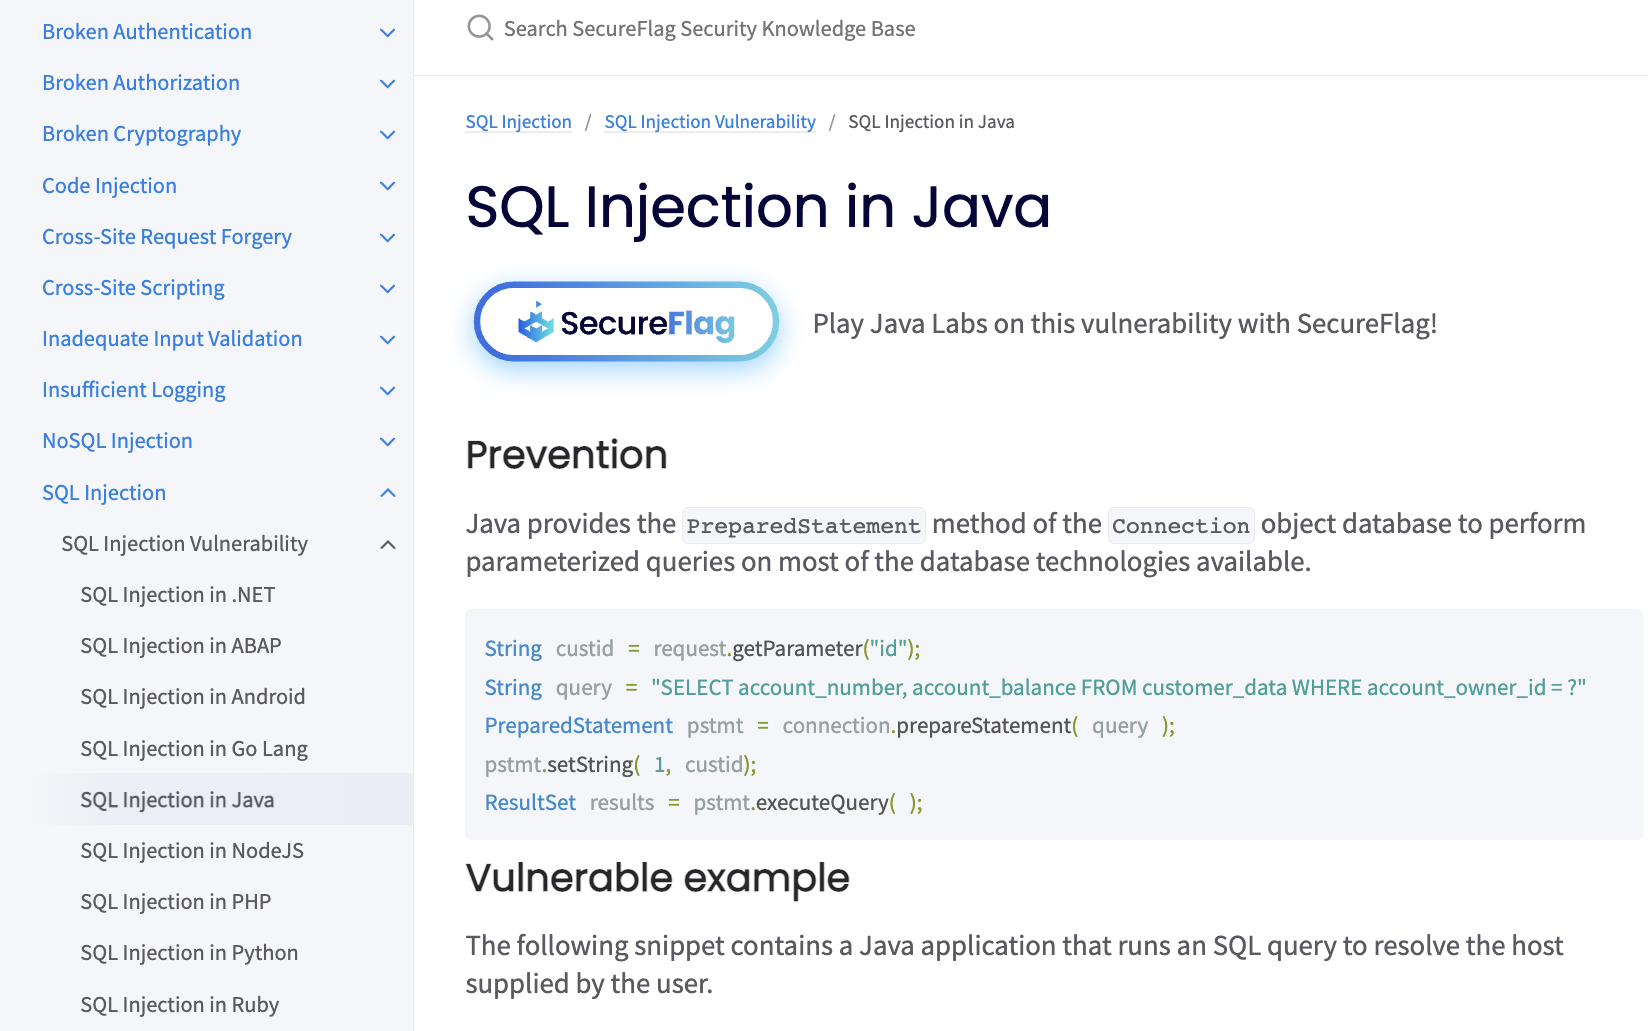Click the chevron next to Insufficient Logging
This screenshot has width=1648, height=1031.
click(387, 390)
